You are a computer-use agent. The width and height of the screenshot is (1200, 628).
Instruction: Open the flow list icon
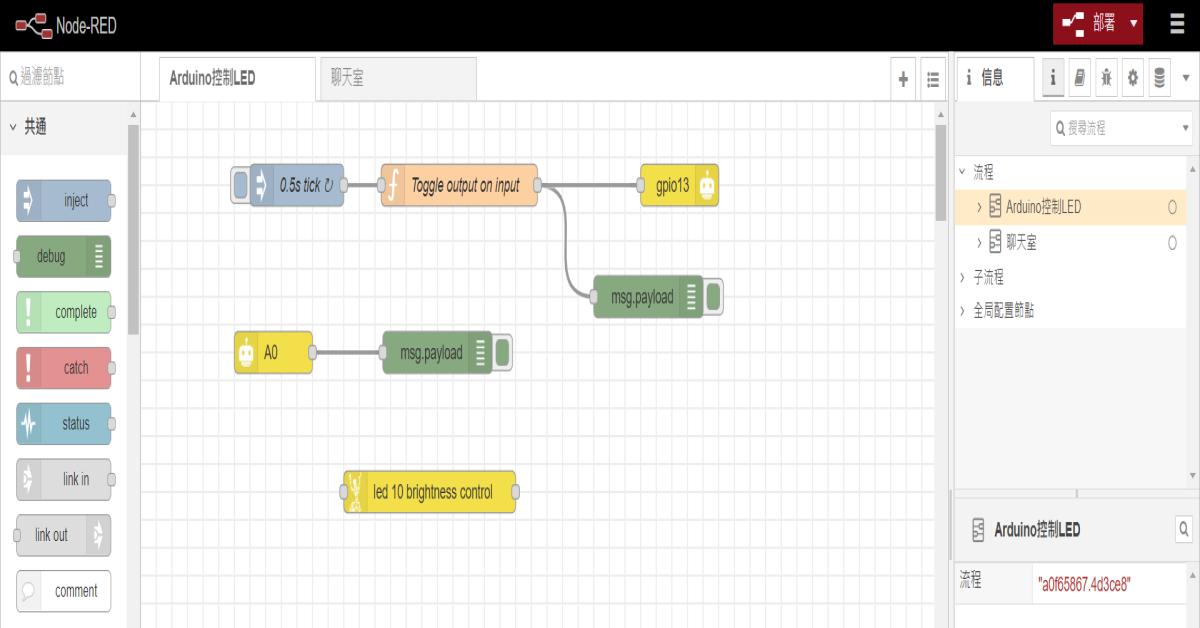pyautogui.click(x=933, y=79)
